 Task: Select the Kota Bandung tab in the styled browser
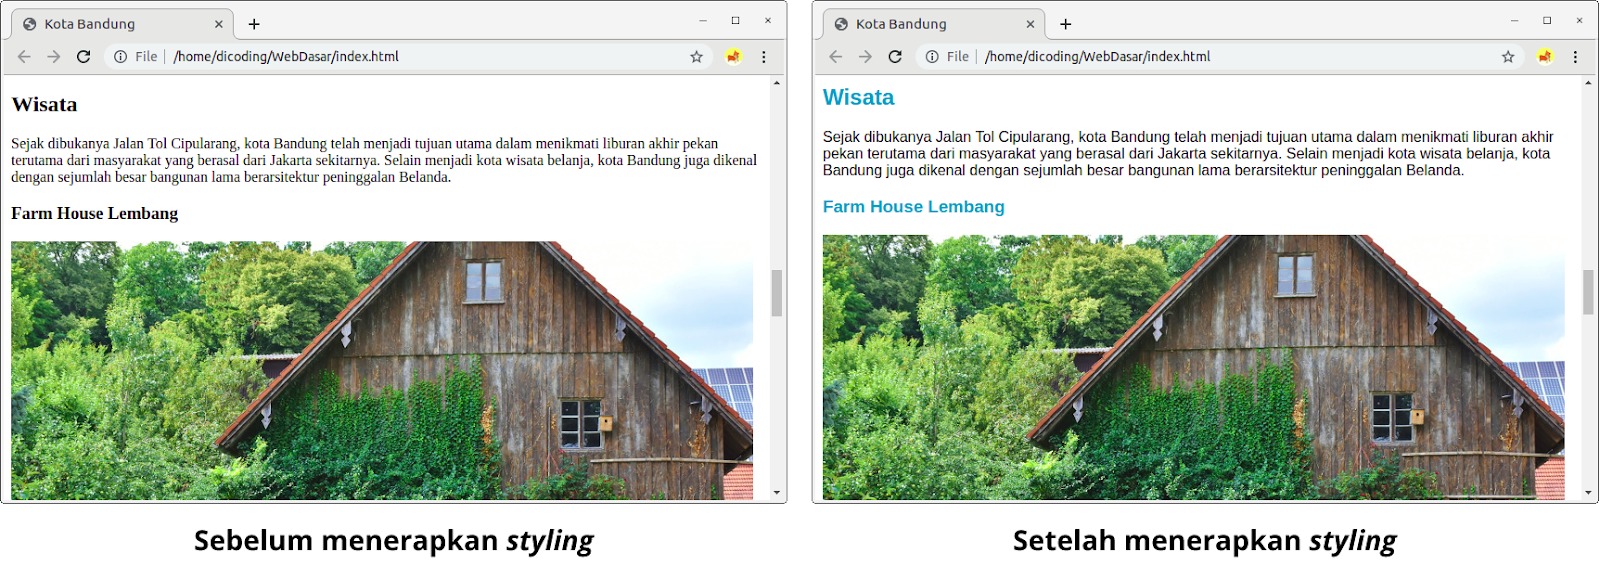pos(910,24)
